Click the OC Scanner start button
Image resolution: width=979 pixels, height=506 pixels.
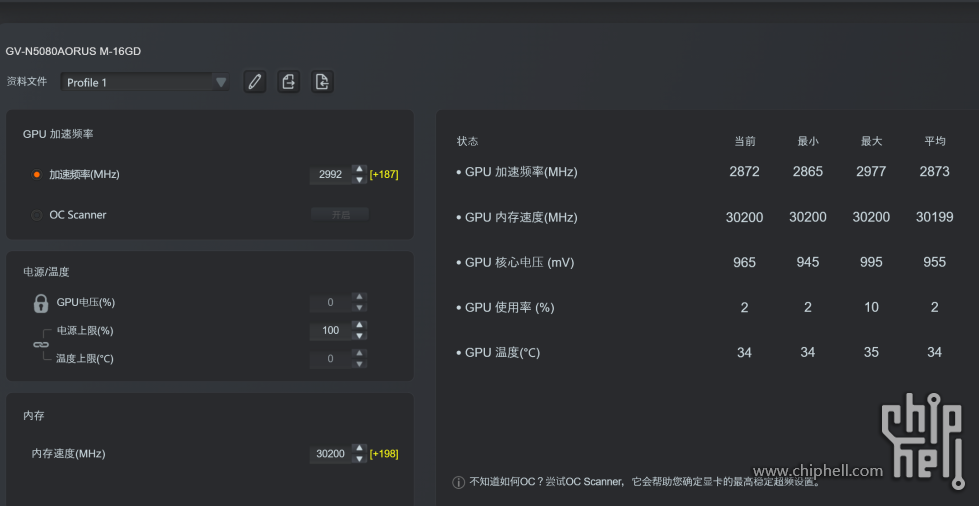point(340,214)
